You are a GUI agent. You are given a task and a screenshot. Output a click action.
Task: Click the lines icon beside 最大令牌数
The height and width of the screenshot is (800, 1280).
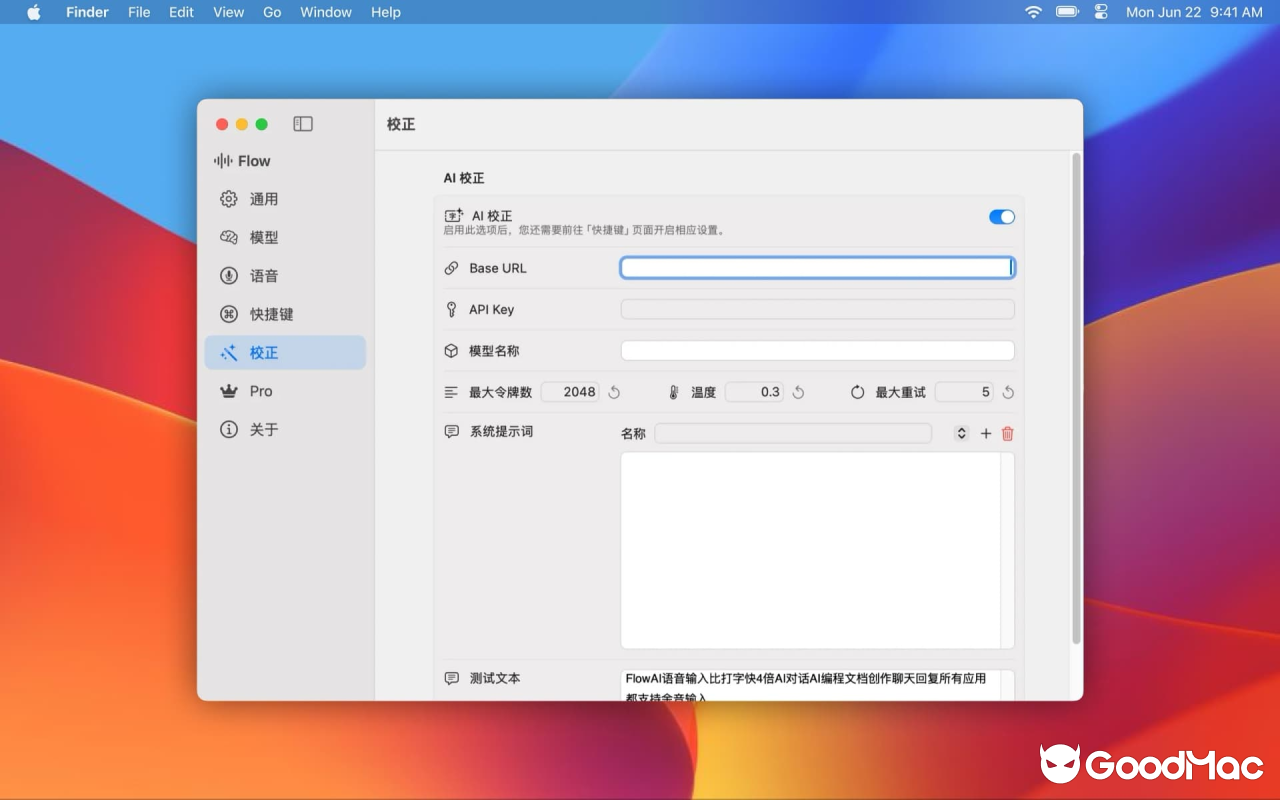point(452,392)
